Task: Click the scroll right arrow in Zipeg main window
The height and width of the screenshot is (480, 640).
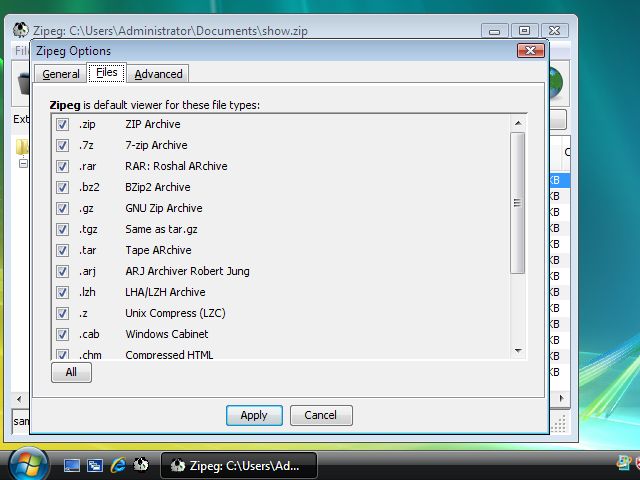Action: [x=562, y=398]
